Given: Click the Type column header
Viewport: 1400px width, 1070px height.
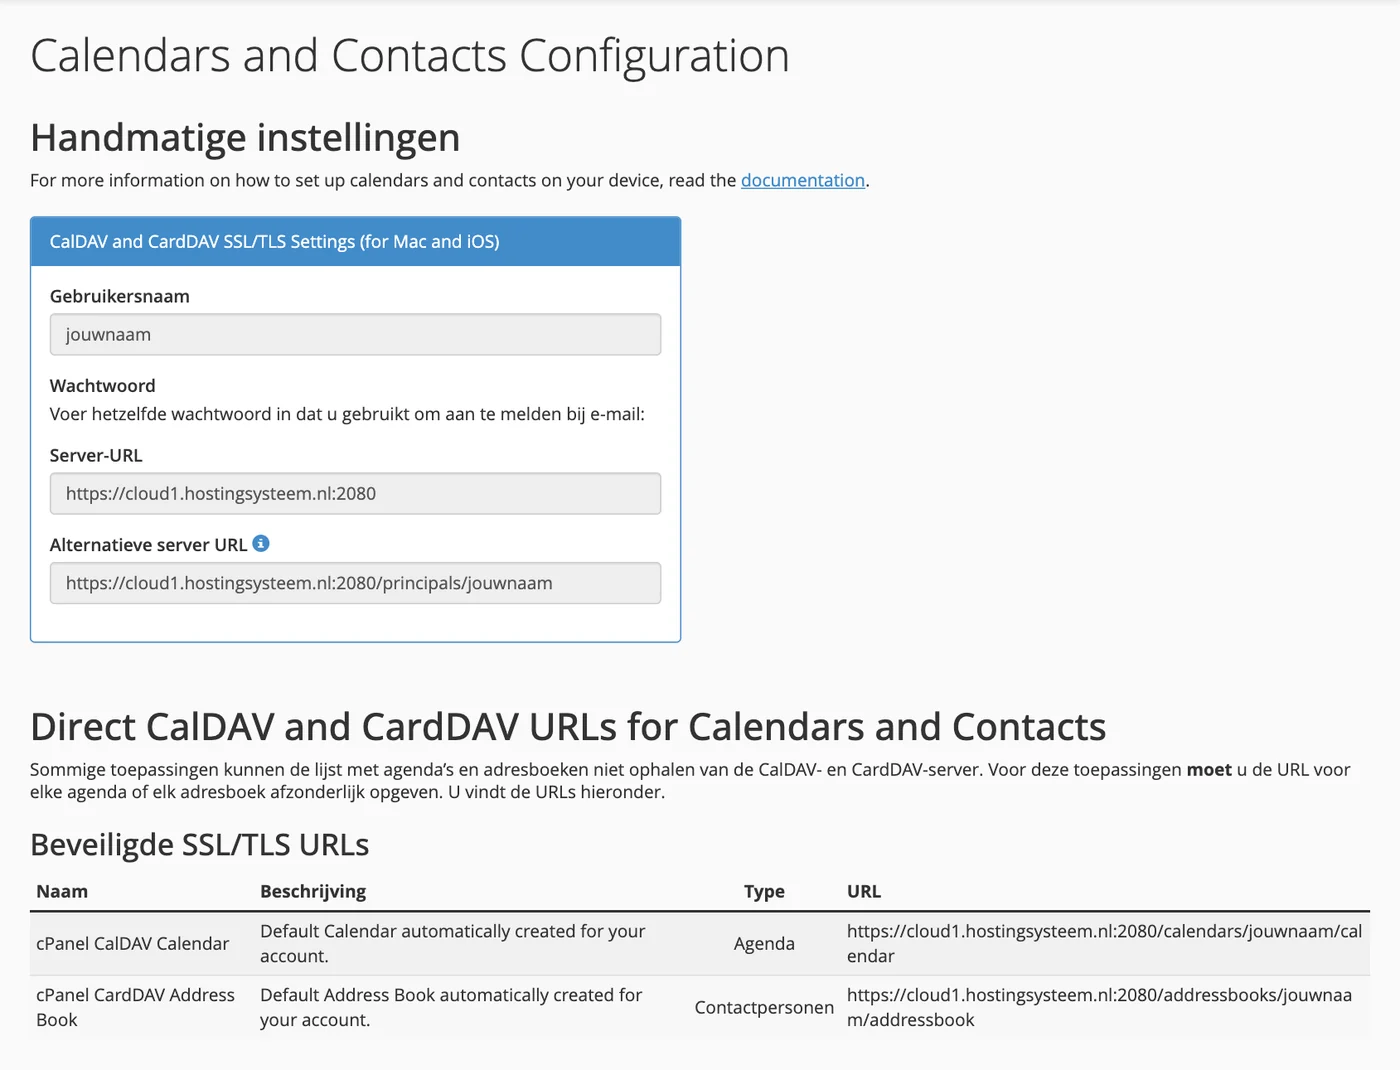Looking at the screenshot, I should (764, 891).
